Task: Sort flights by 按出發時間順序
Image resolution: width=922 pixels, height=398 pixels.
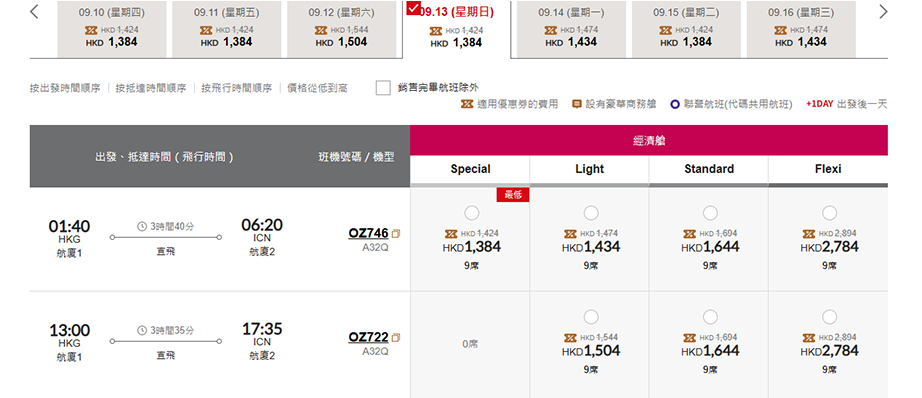Action: point(65,88)
